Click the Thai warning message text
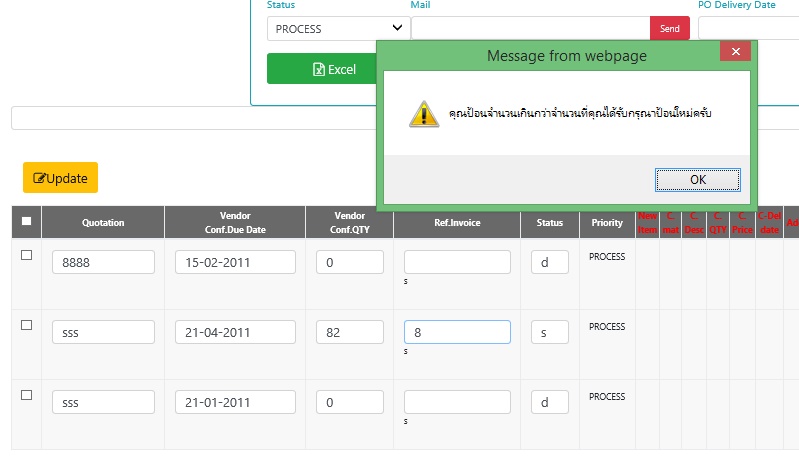Viewport: 799px width, 467px height. point(580,113)
